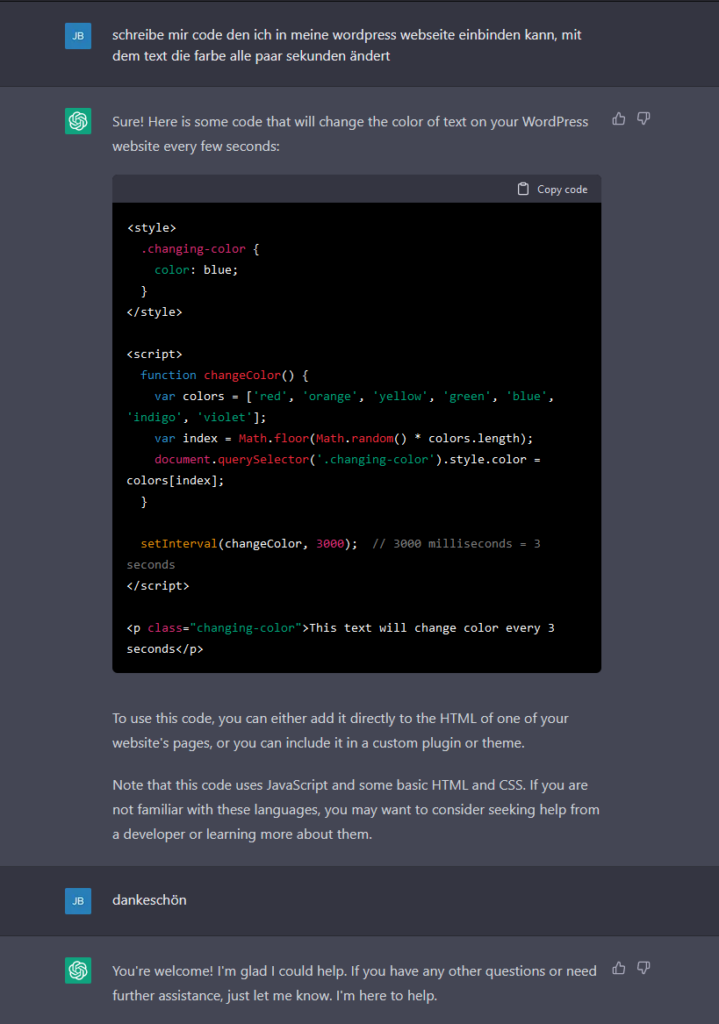Screen dimensions: 719x1024
Task: Click the "Copy code" button
Action: click(x=552, y=189)
